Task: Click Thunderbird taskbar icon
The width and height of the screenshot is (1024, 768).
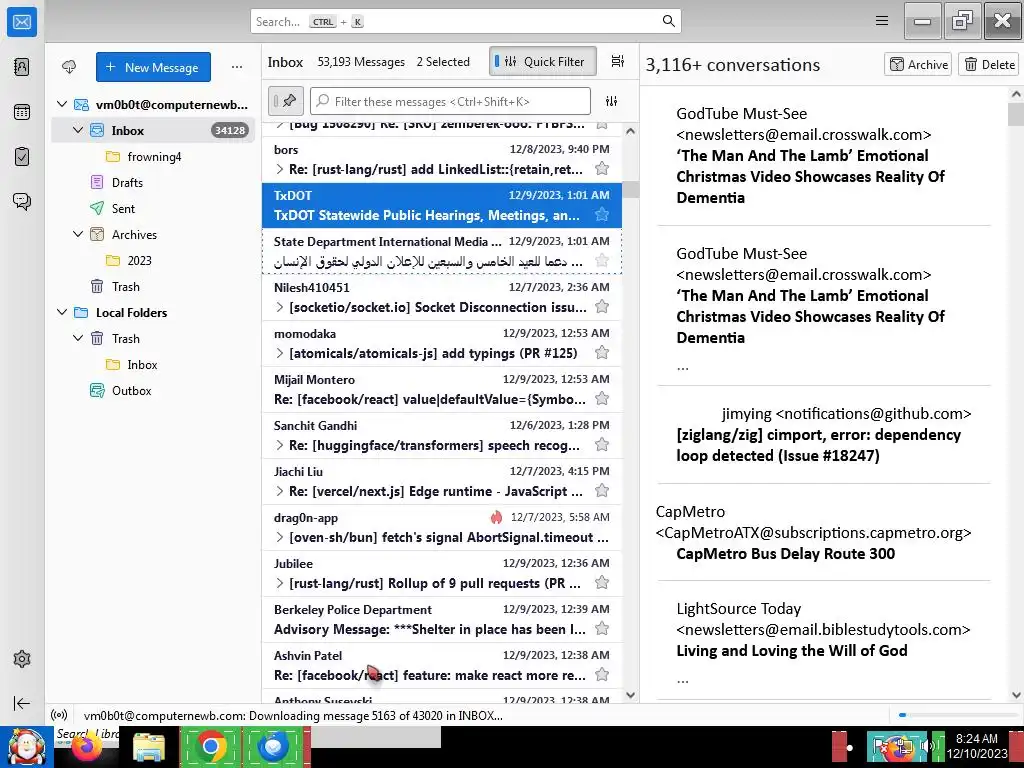Action: [273, 746]
